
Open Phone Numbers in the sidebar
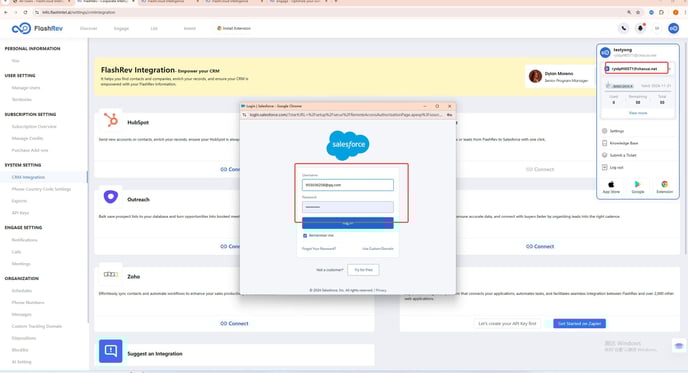[28, 303]
